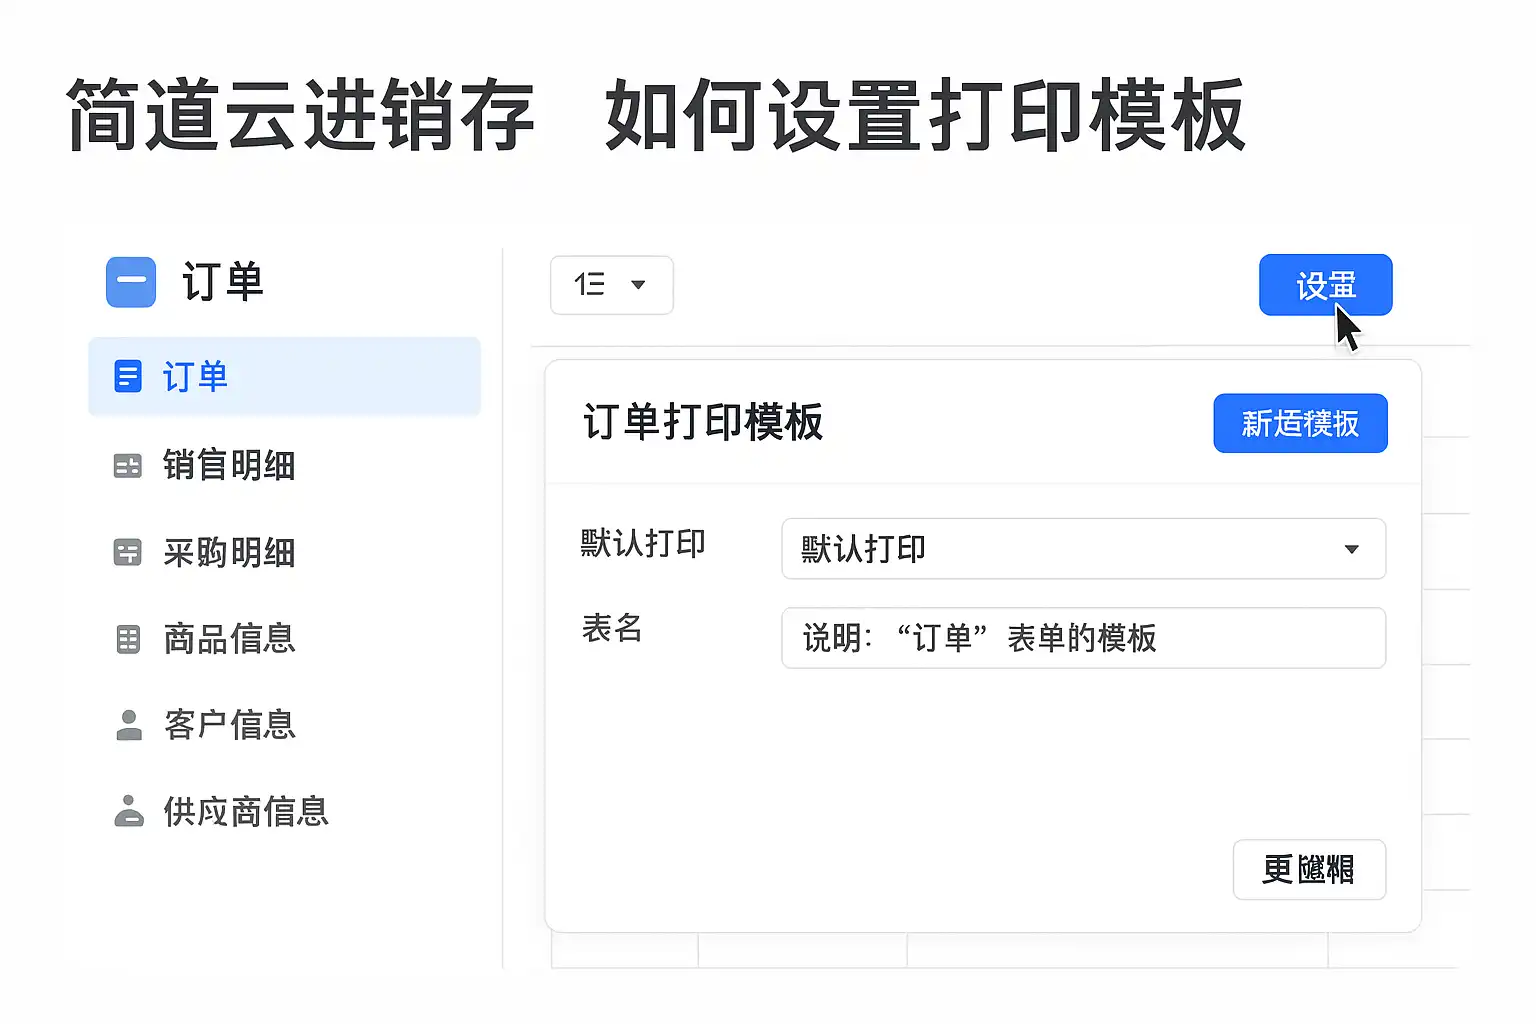
Task: Click the 表名 input field
Action: (1084, 638)
